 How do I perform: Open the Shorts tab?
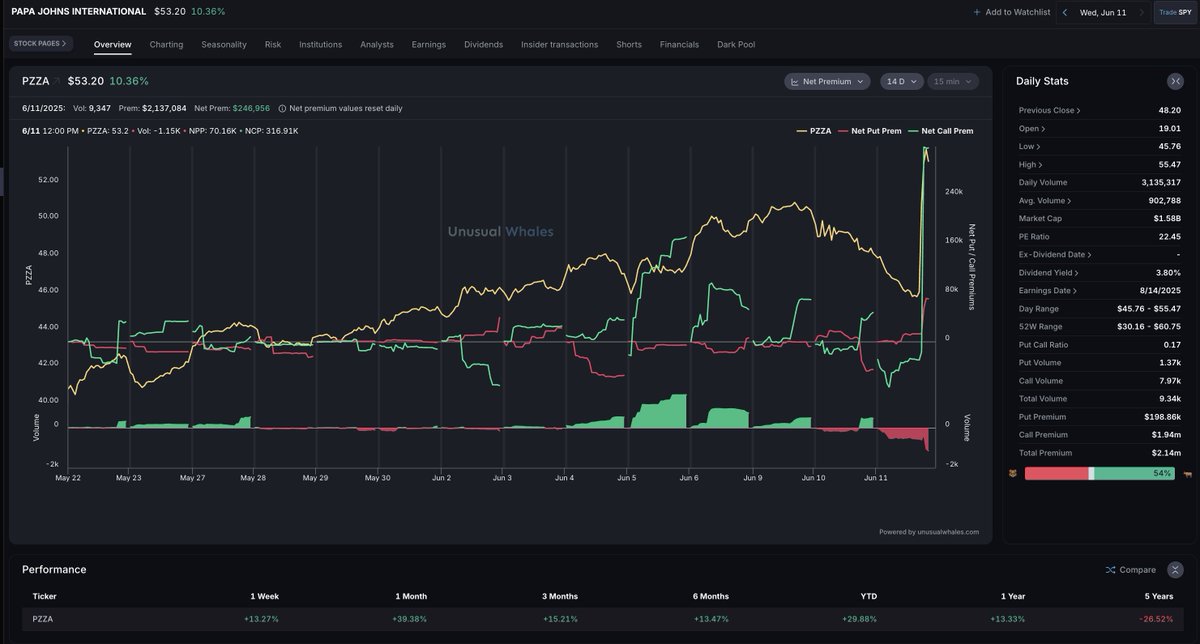pyautogui.click(x=629, y=44)
